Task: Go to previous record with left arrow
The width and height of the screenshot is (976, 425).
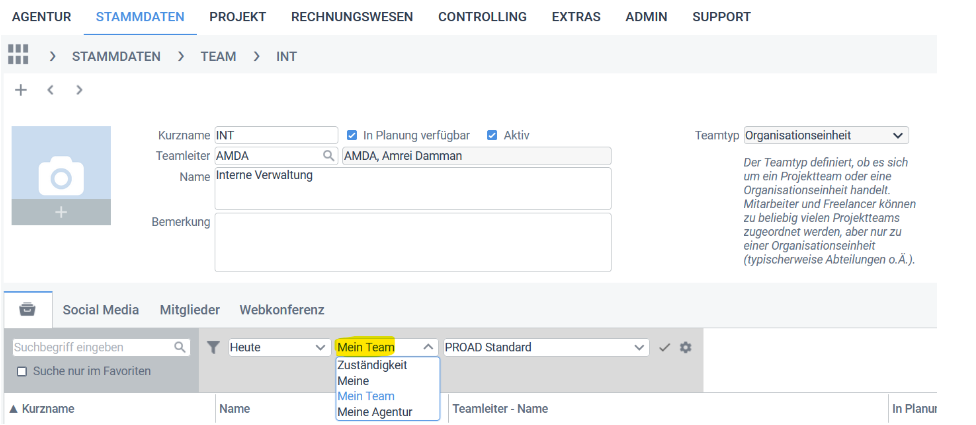Action: coord(50,90)
